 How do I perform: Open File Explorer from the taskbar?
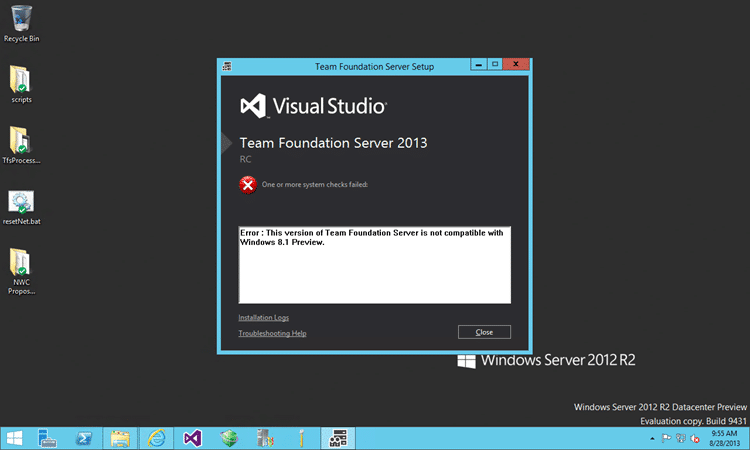click(120, 438)
